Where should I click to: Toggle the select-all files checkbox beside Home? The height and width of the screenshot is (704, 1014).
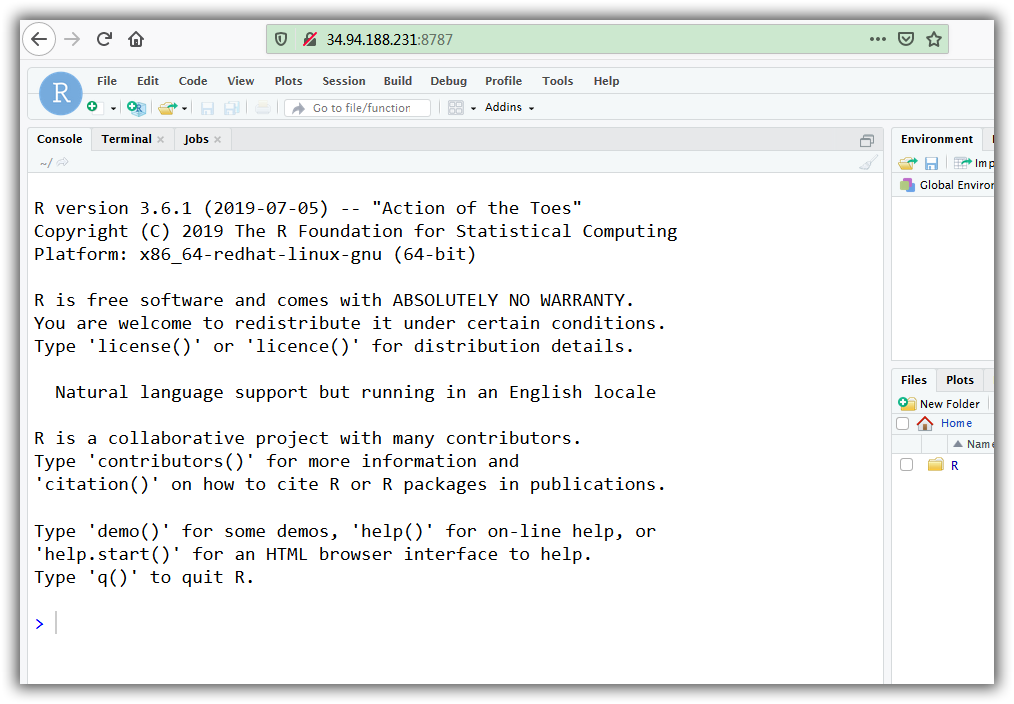point(903,423)
